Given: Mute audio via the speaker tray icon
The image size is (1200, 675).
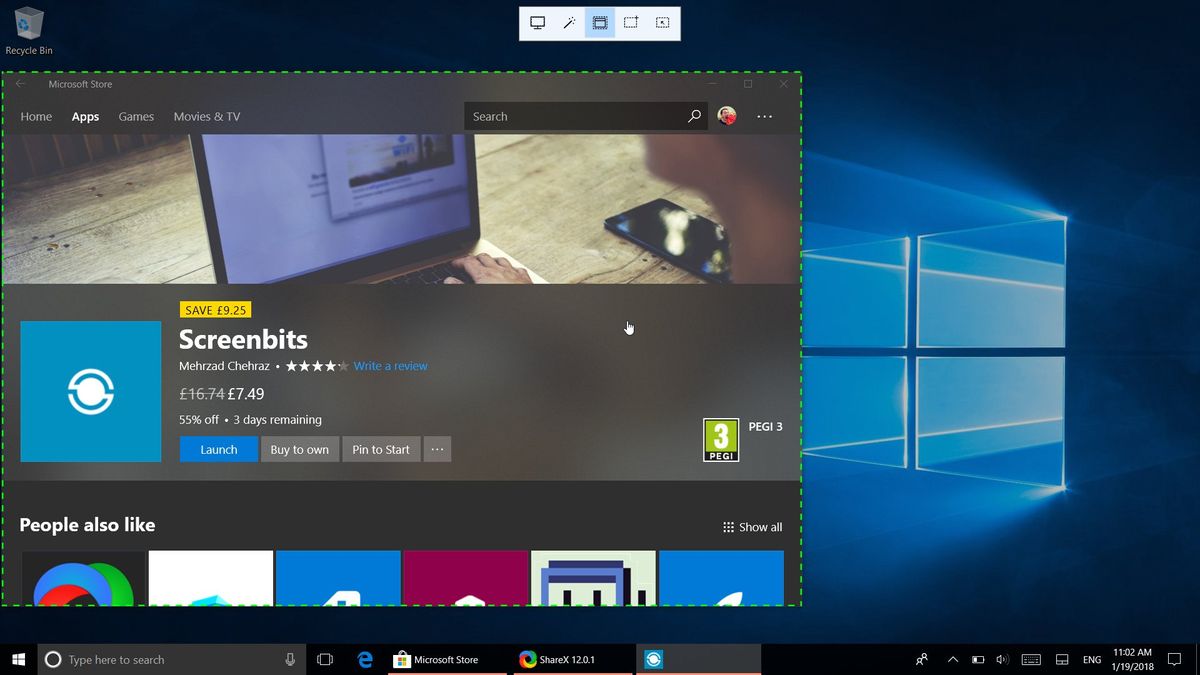Looking at the screenshot, I should click(x=1002, y=659).
